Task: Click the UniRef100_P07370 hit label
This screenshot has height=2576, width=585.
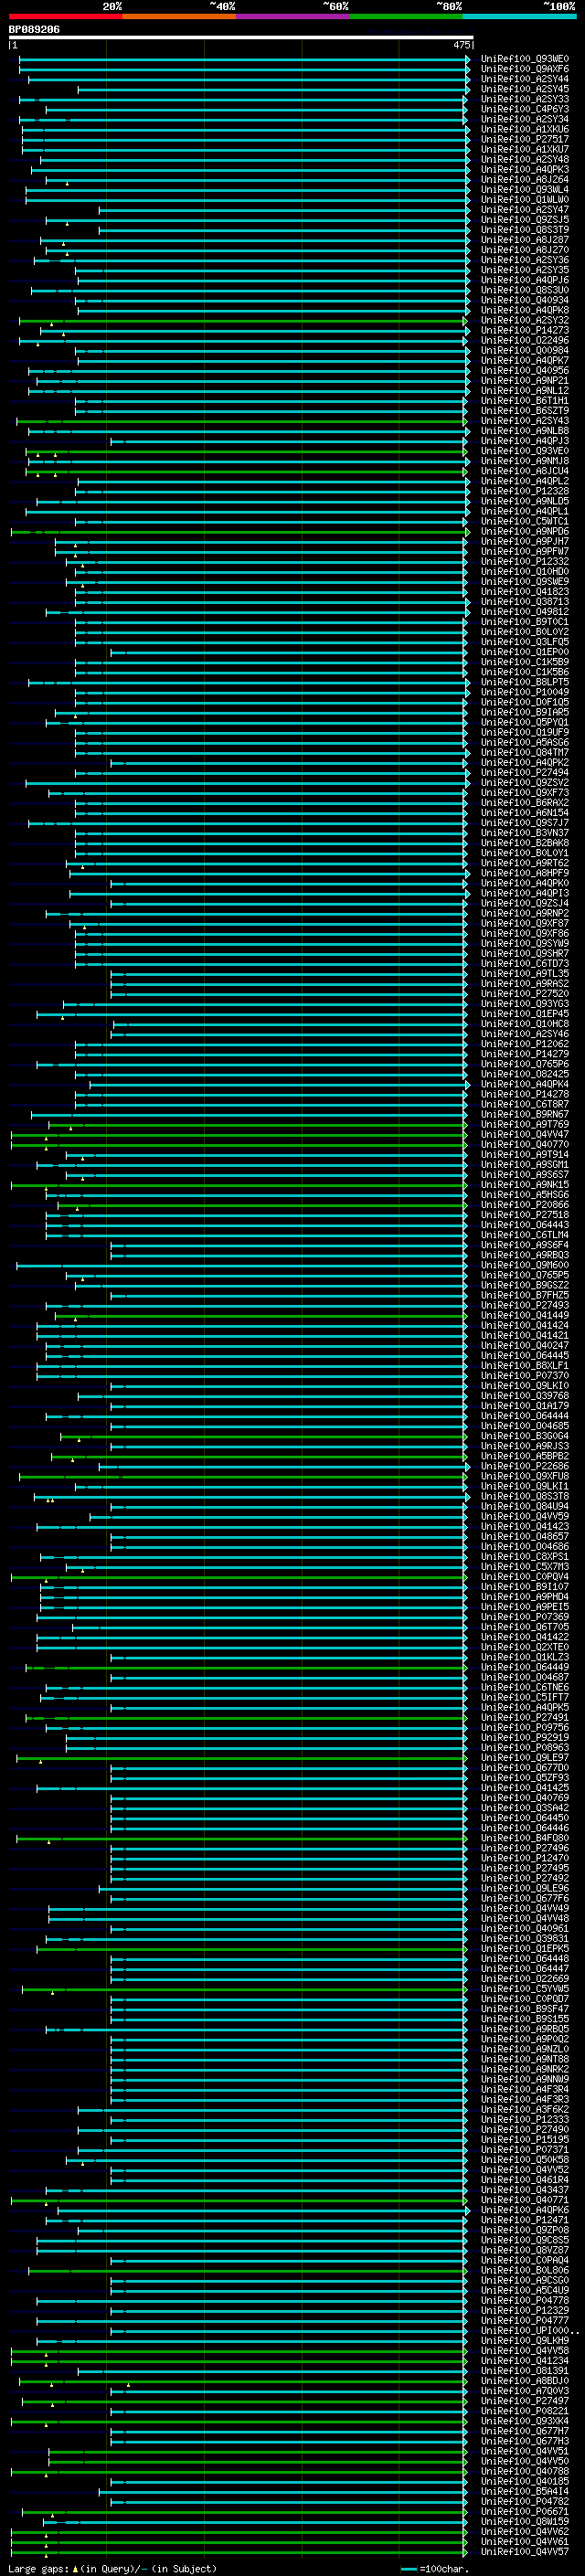Action: 525,1376
